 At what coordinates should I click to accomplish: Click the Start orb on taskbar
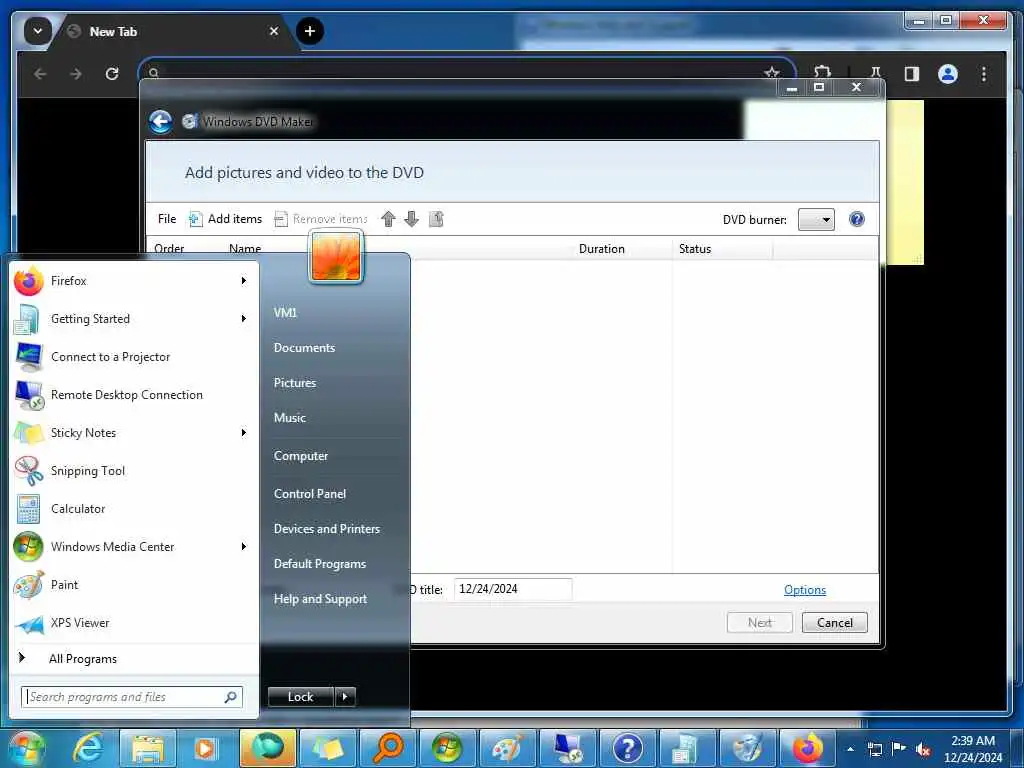click(27, 748)
